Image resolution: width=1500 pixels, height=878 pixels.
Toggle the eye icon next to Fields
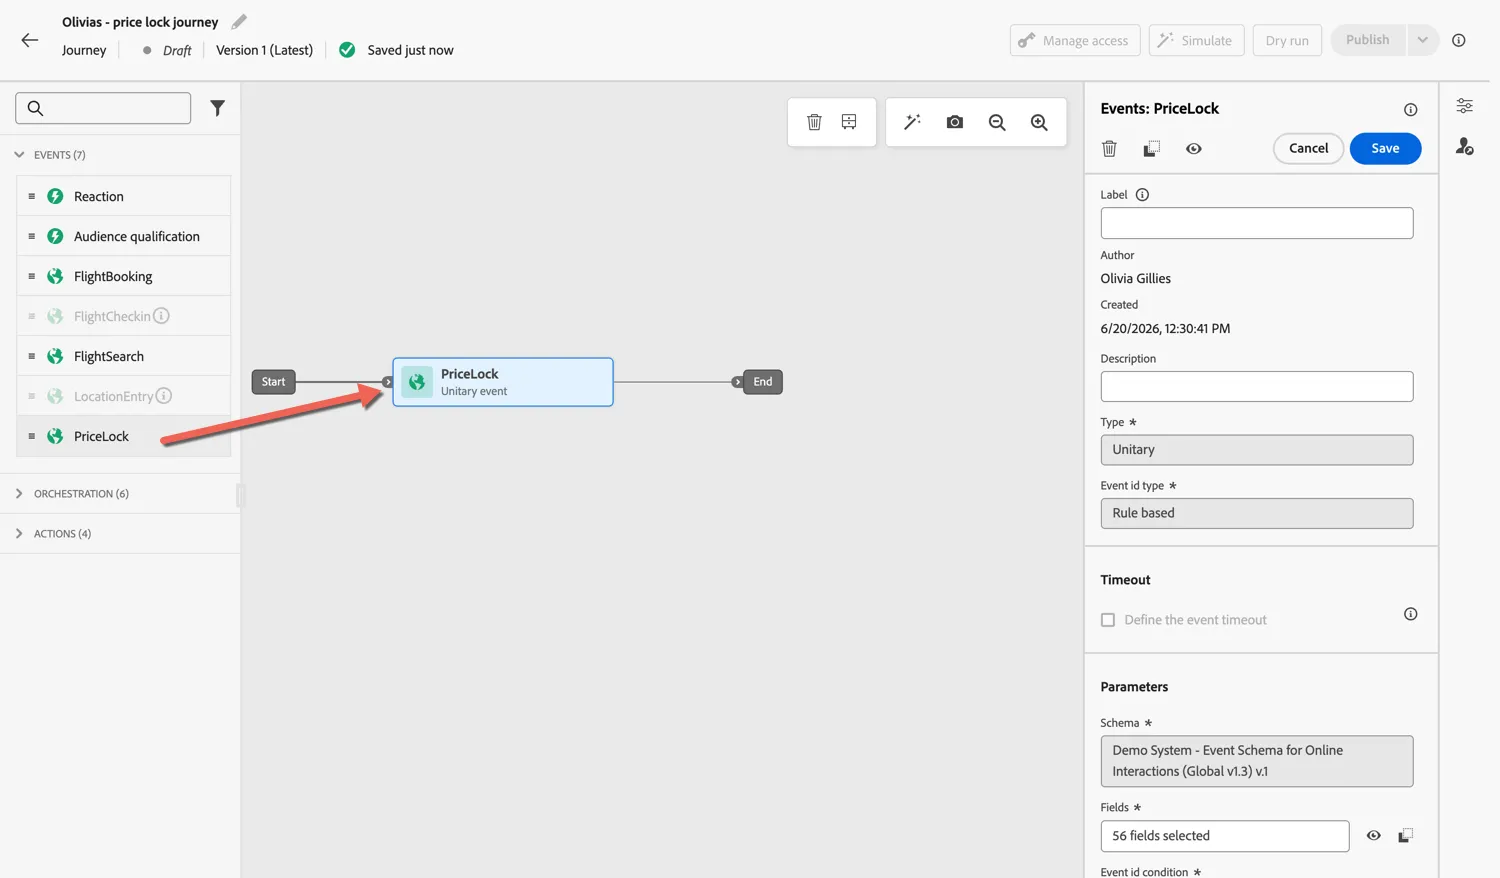click(1374, 835)
